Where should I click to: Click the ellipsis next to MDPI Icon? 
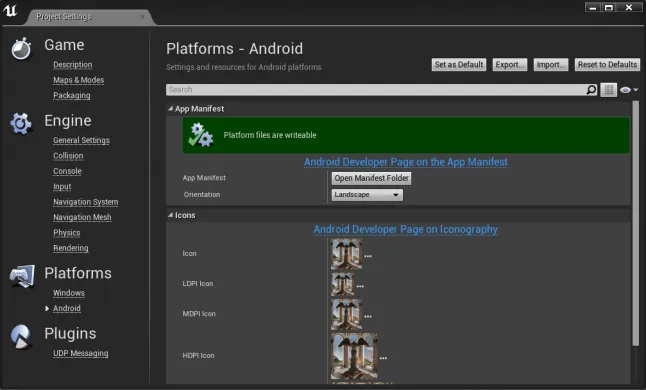click(x=368, y=317)
